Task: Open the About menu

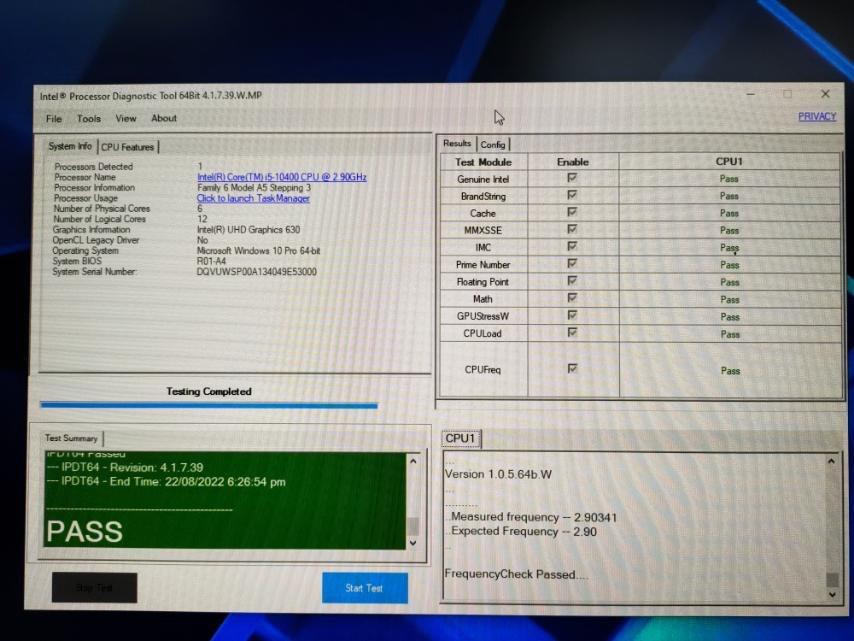Action: tap(164, 118)
